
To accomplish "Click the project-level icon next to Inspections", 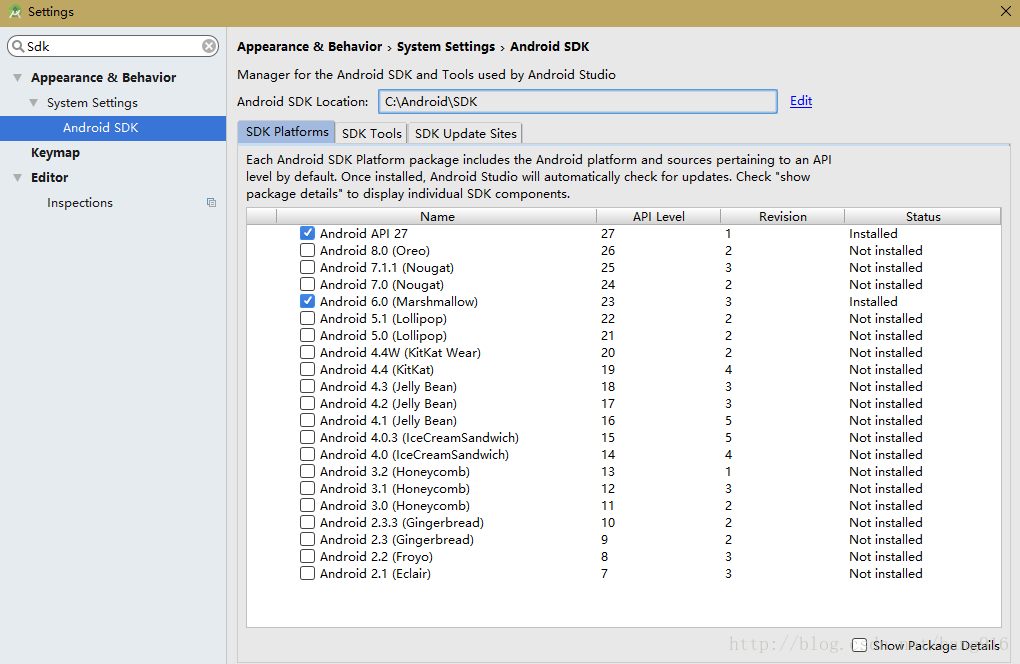I will point(211,202).
